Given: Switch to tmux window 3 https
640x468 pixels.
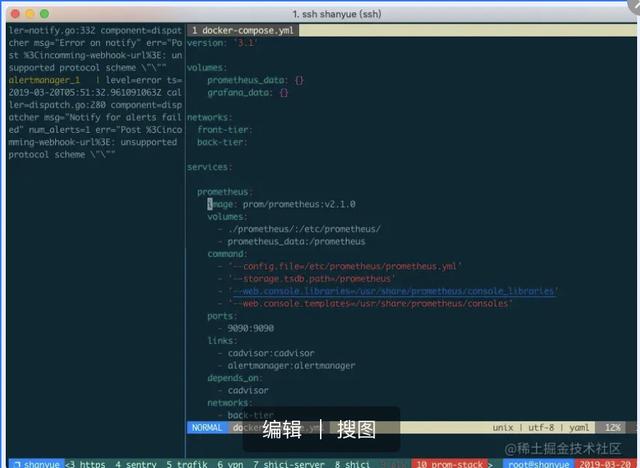Looking at the screenshot, I should (87, 464).
